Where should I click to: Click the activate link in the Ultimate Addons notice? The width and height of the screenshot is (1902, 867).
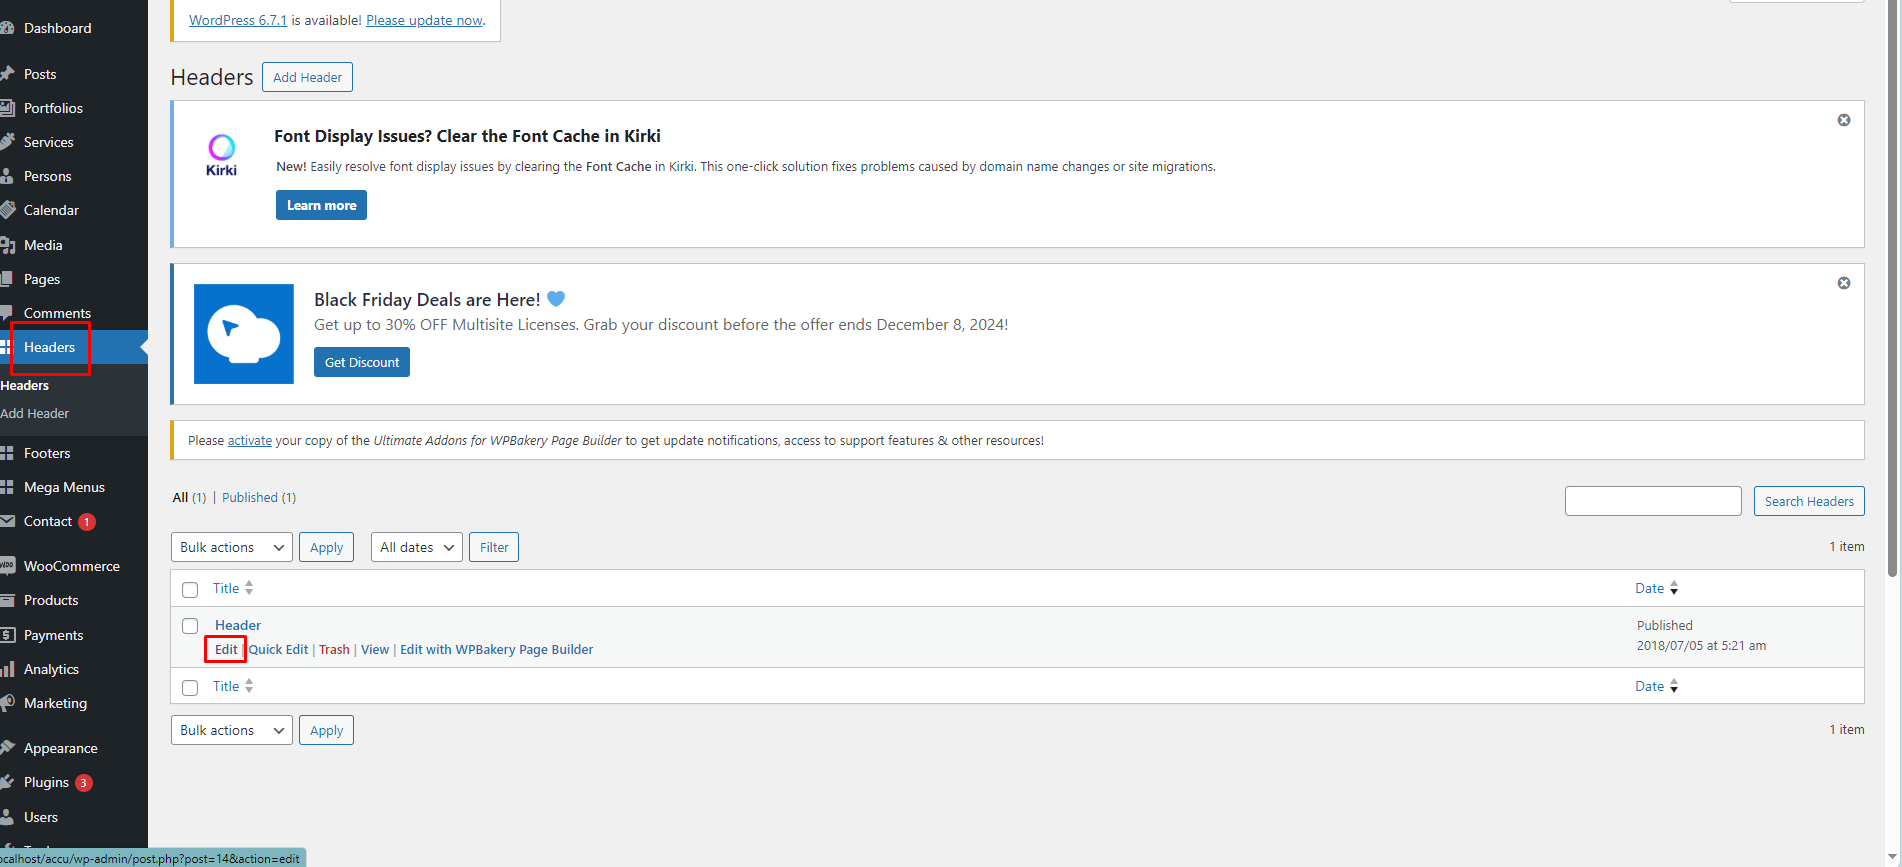point(250,440)
